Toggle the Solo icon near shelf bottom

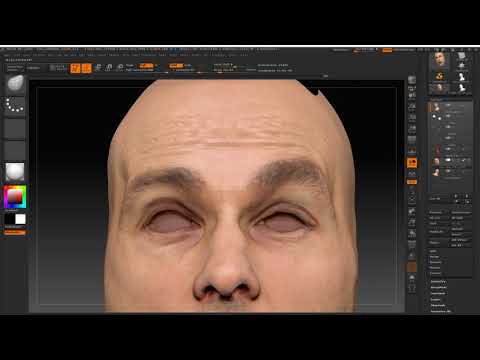(x=412, y=277)
